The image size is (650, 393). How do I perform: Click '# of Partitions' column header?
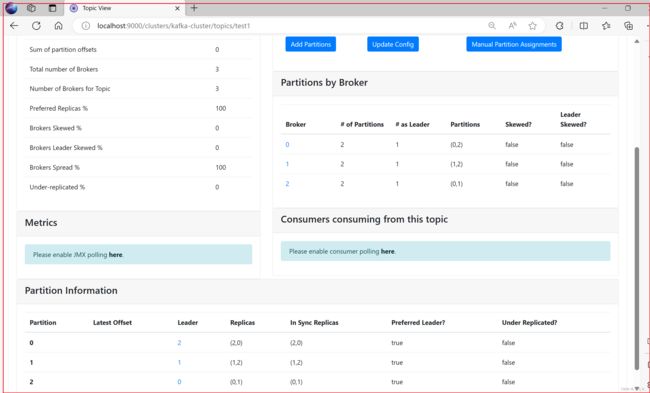point(362,124)
